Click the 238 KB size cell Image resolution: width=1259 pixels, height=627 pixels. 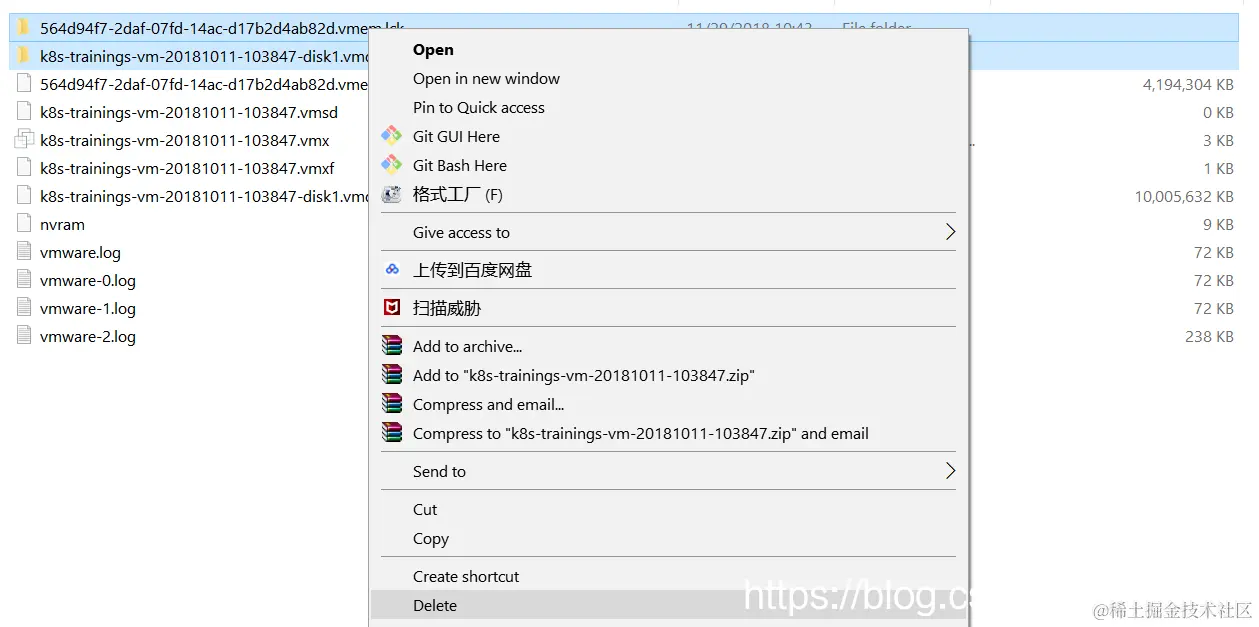click(x=1209, y=337)
